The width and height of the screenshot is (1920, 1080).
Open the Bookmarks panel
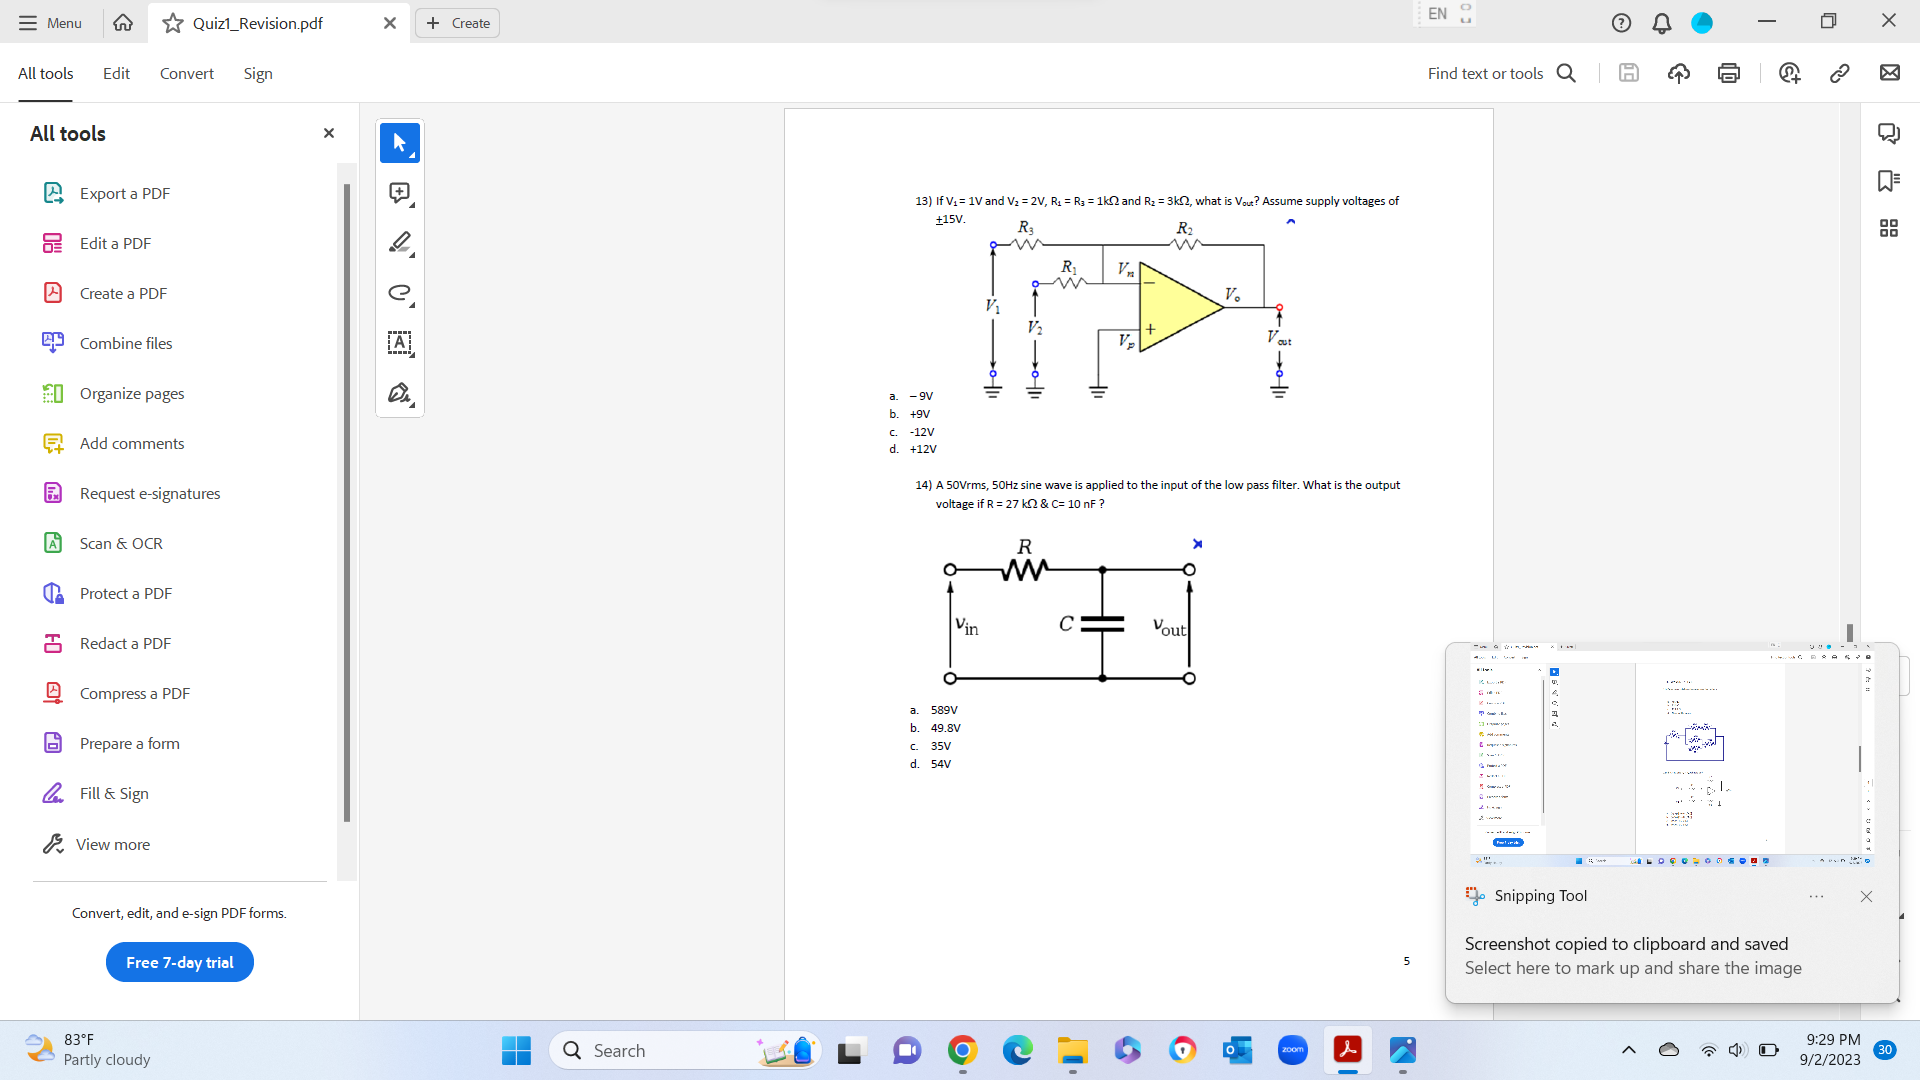coord(1889,180)
